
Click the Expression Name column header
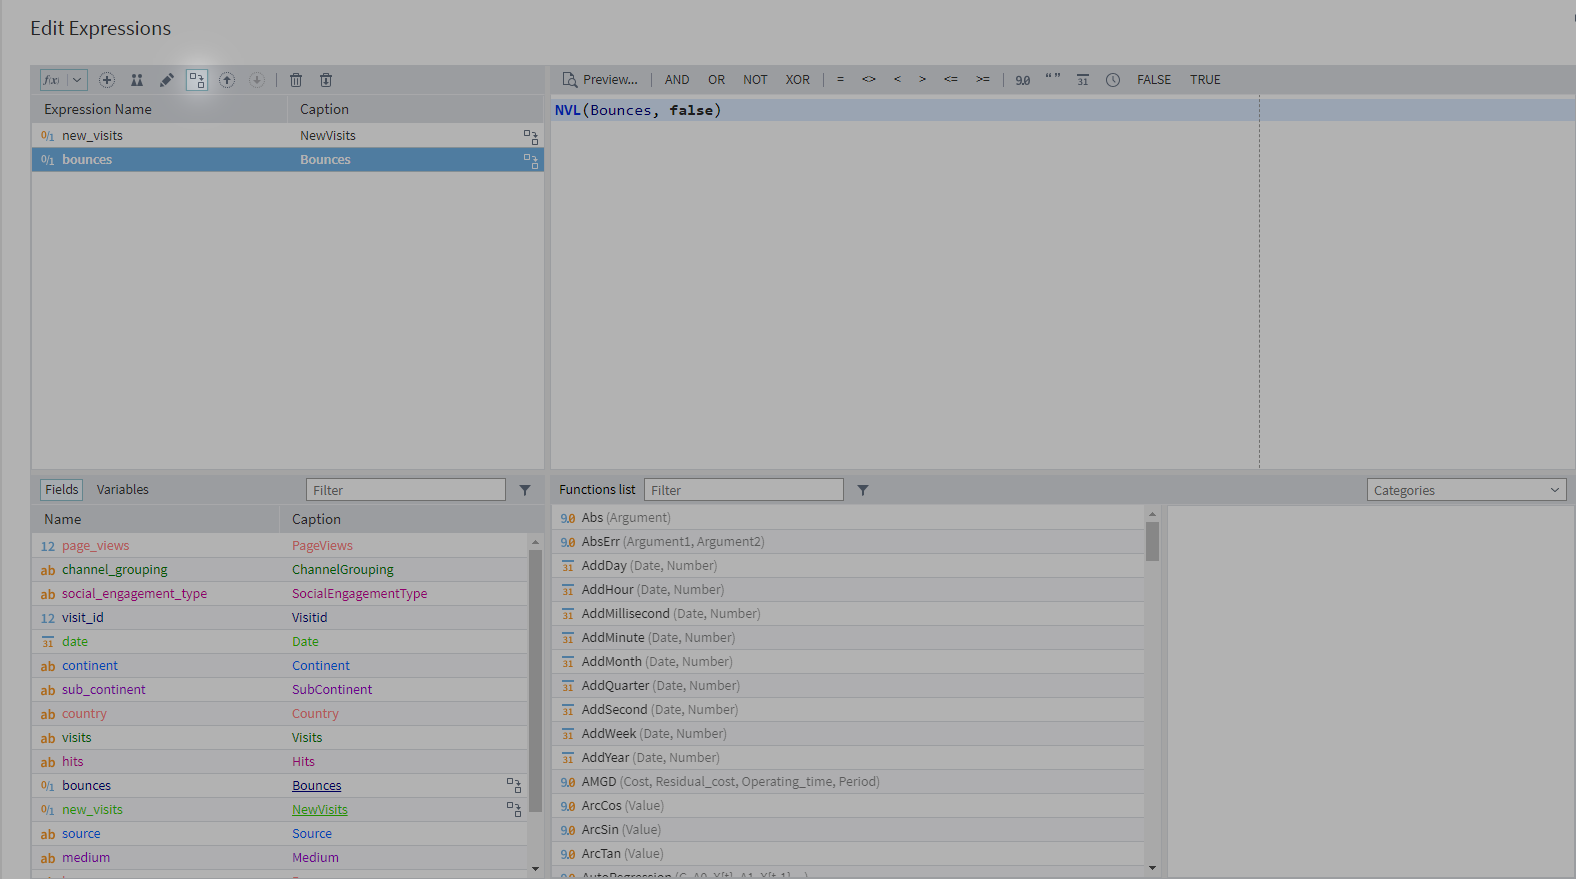click(x=160, y=109)
